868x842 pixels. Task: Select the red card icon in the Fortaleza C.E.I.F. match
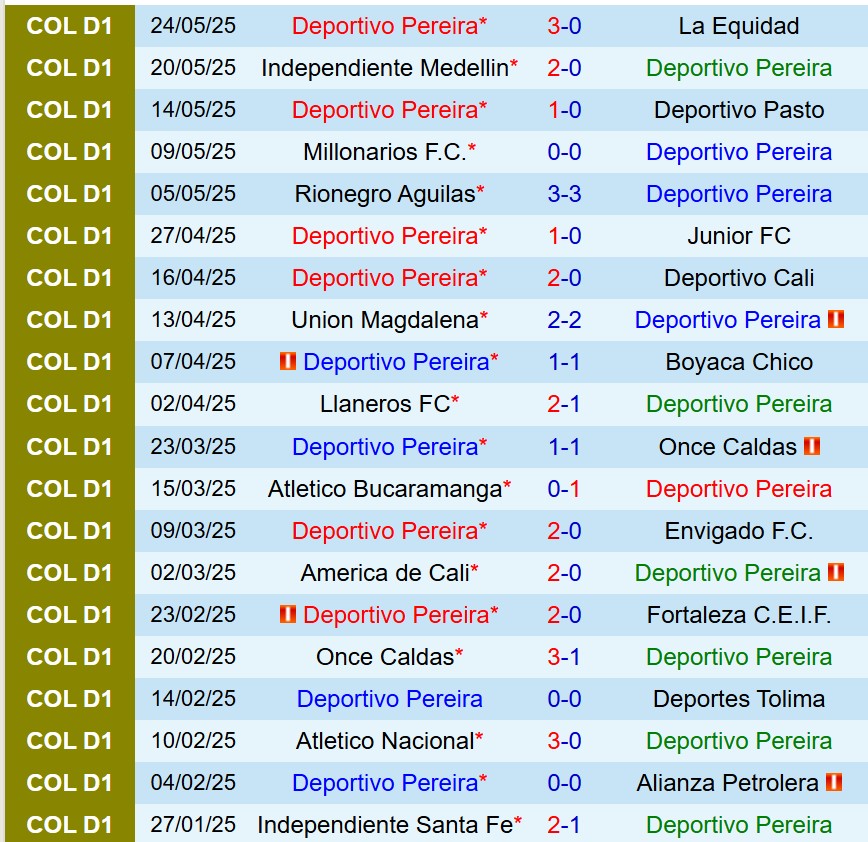coord(288,614)
